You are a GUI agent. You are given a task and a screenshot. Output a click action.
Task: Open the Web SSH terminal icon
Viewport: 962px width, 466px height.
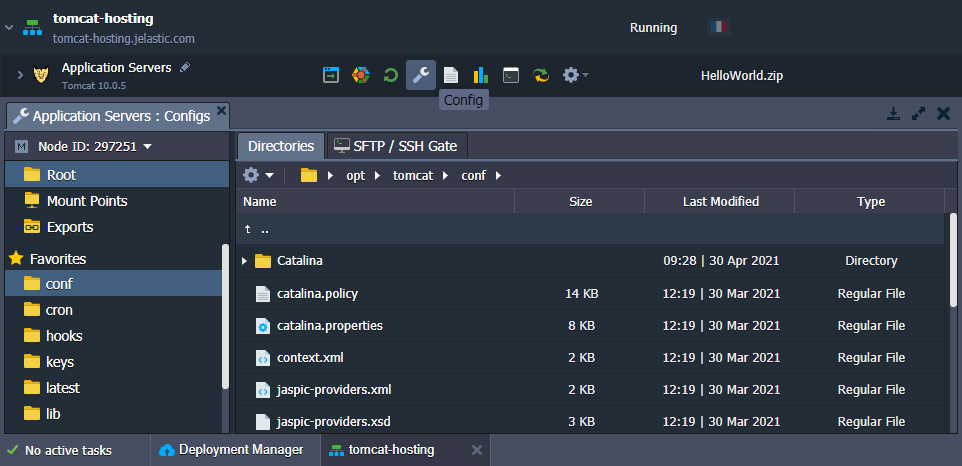tap(510, 75)
